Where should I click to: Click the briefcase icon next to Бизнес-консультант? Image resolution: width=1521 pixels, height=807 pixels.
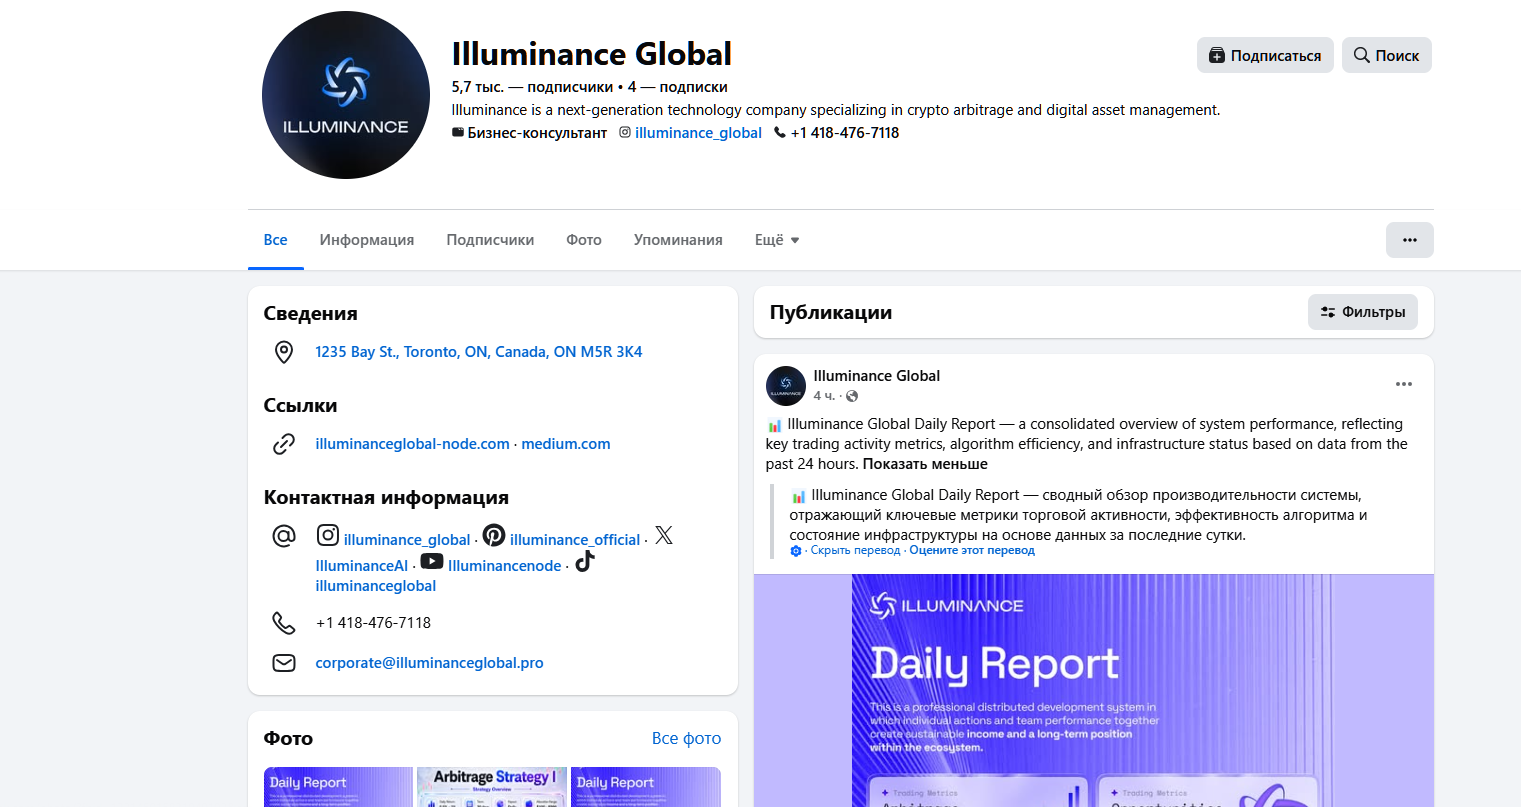pos(458,132)
